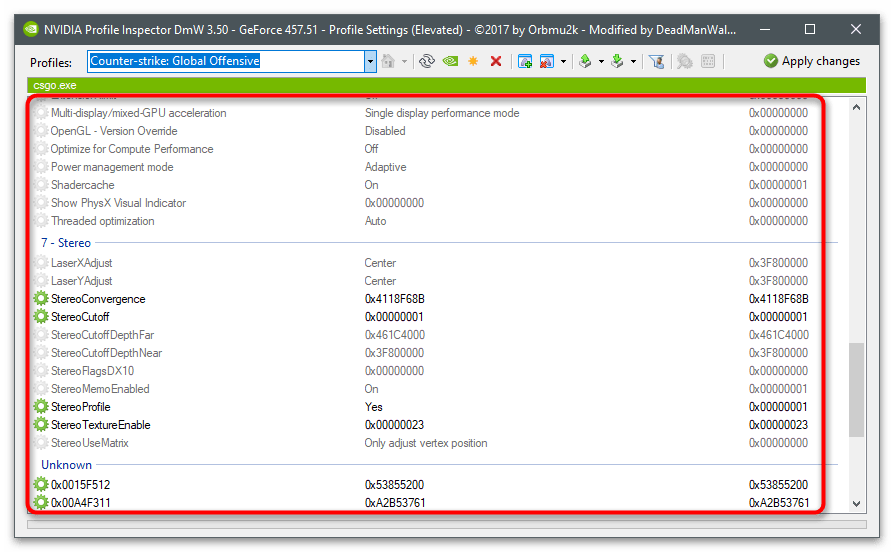Click the gray gear icon beside LaserXAdjust
The width and height of the screenshot is (894, 552).
(41, 263)
